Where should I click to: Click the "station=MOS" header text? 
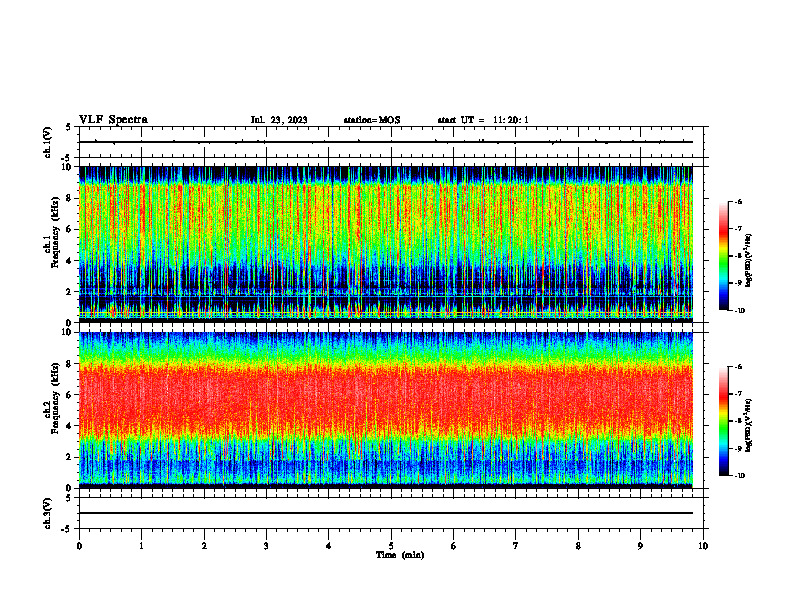(372, 120)
